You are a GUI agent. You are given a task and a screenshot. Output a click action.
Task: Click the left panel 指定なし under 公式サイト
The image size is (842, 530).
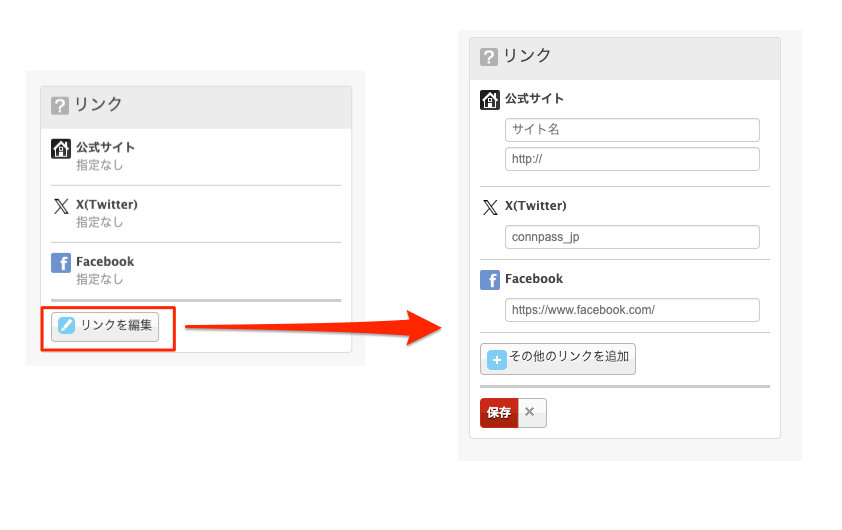tap(100, 165)
